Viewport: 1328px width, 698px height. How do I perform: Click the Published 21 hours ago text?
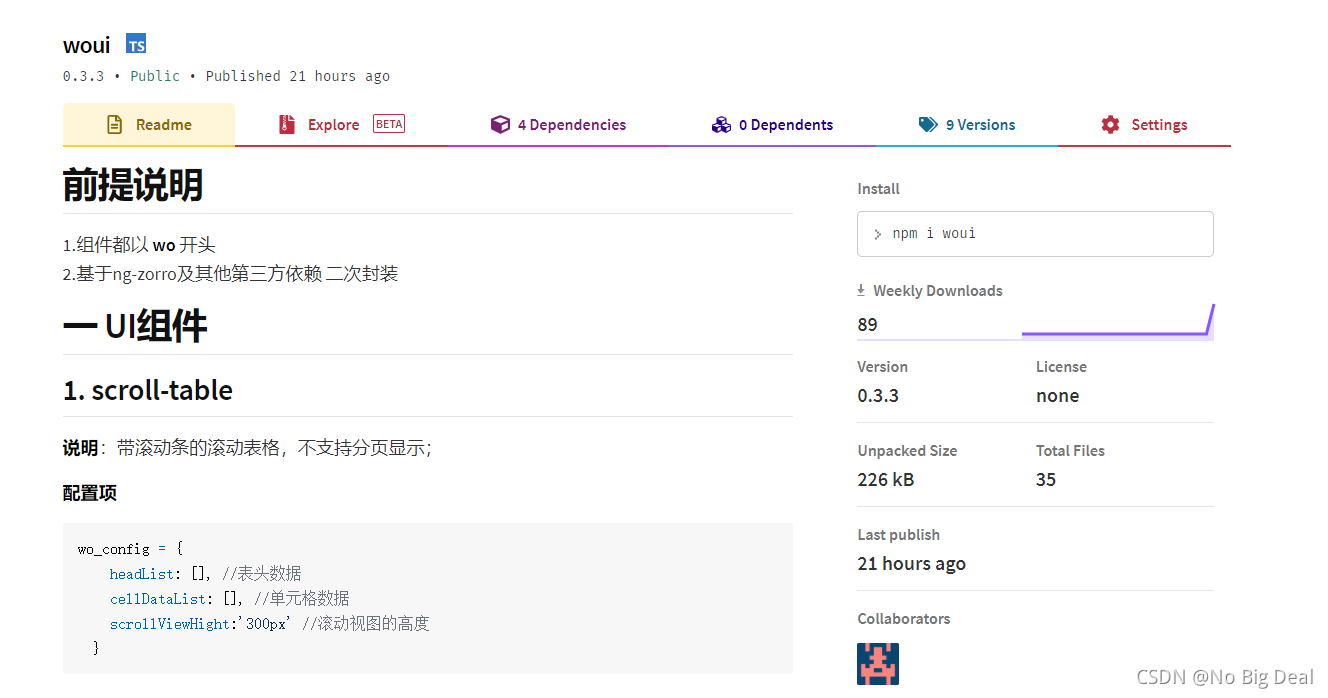coord(298,76)
